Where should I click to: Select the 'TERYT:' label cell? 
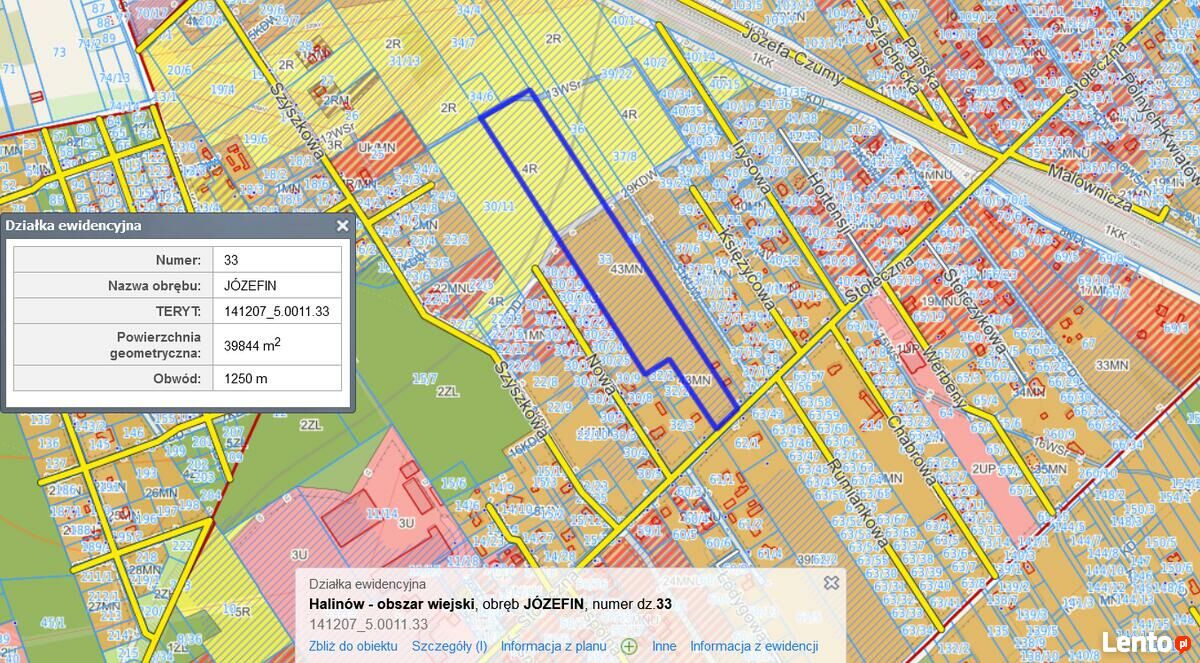click(113, 311)
